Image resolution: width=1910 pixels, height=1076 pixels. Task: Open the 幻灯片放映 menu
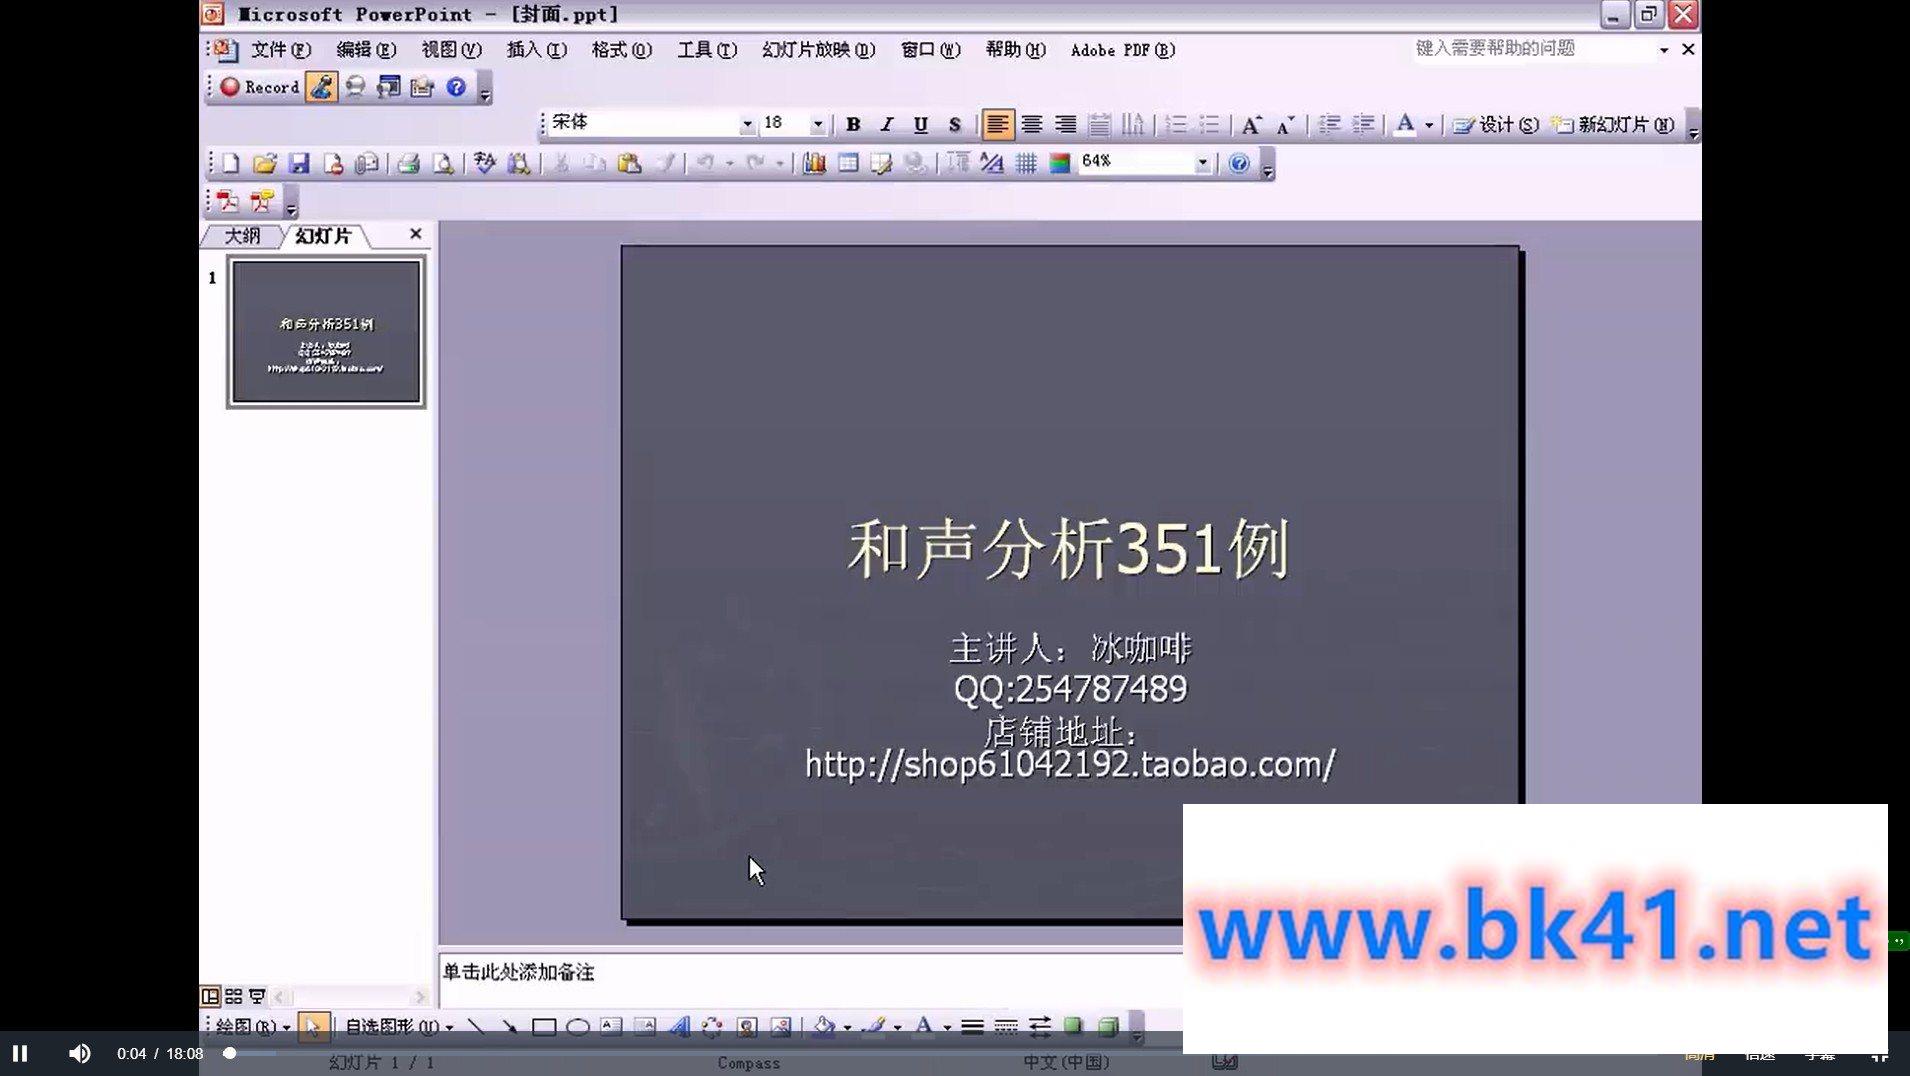[x=818, y=50]
